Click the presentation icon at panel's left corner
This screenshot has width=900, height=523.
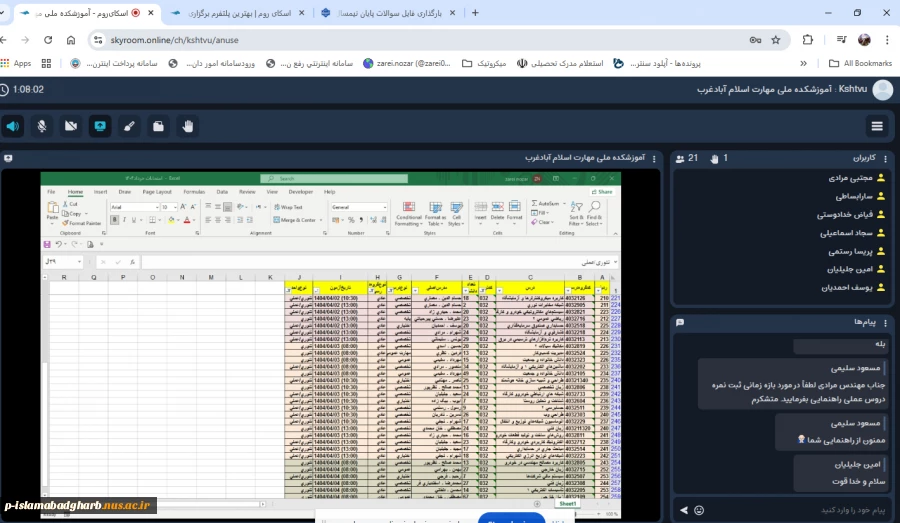click(8, 158)
